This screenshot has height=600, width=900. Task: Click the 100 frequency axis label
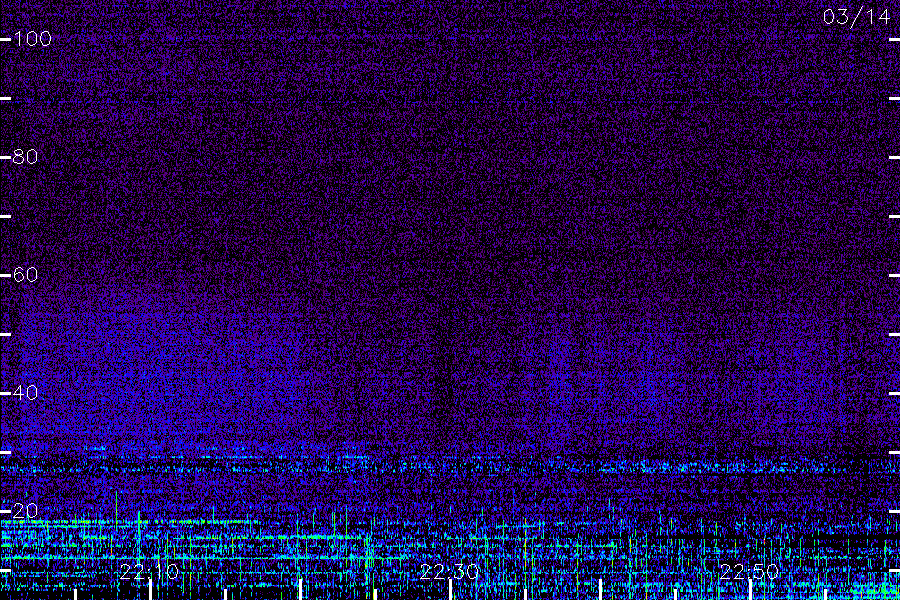(x=32, y=39)
